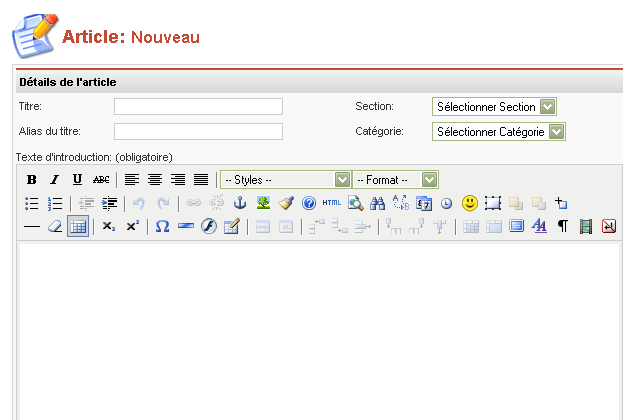Toggle italic text formatting

pyautogui.click(x=55, y=180)
